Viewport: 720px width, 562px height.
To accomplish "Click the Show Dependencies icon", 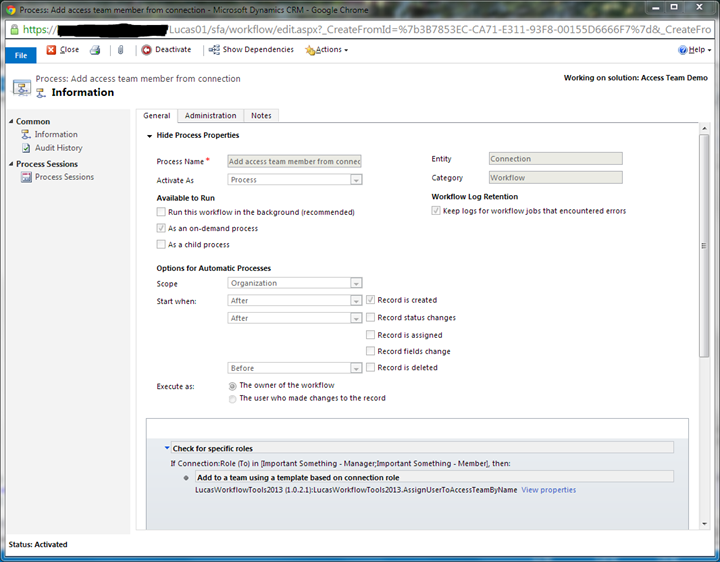I will 214,50.
